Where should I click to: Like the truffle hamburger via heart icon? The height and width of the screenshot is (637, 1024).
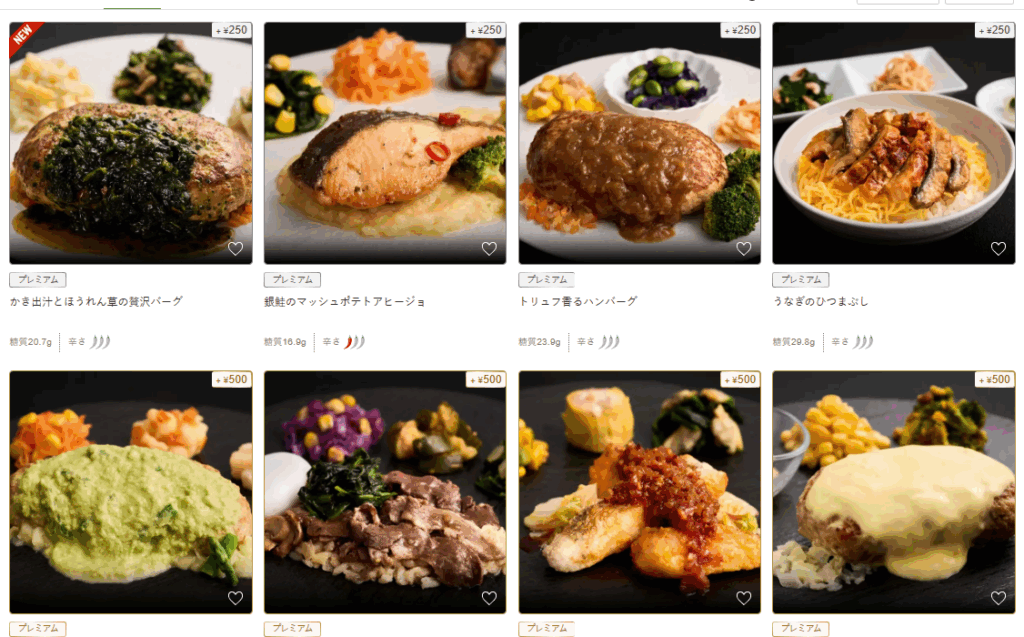click(744, 248)
